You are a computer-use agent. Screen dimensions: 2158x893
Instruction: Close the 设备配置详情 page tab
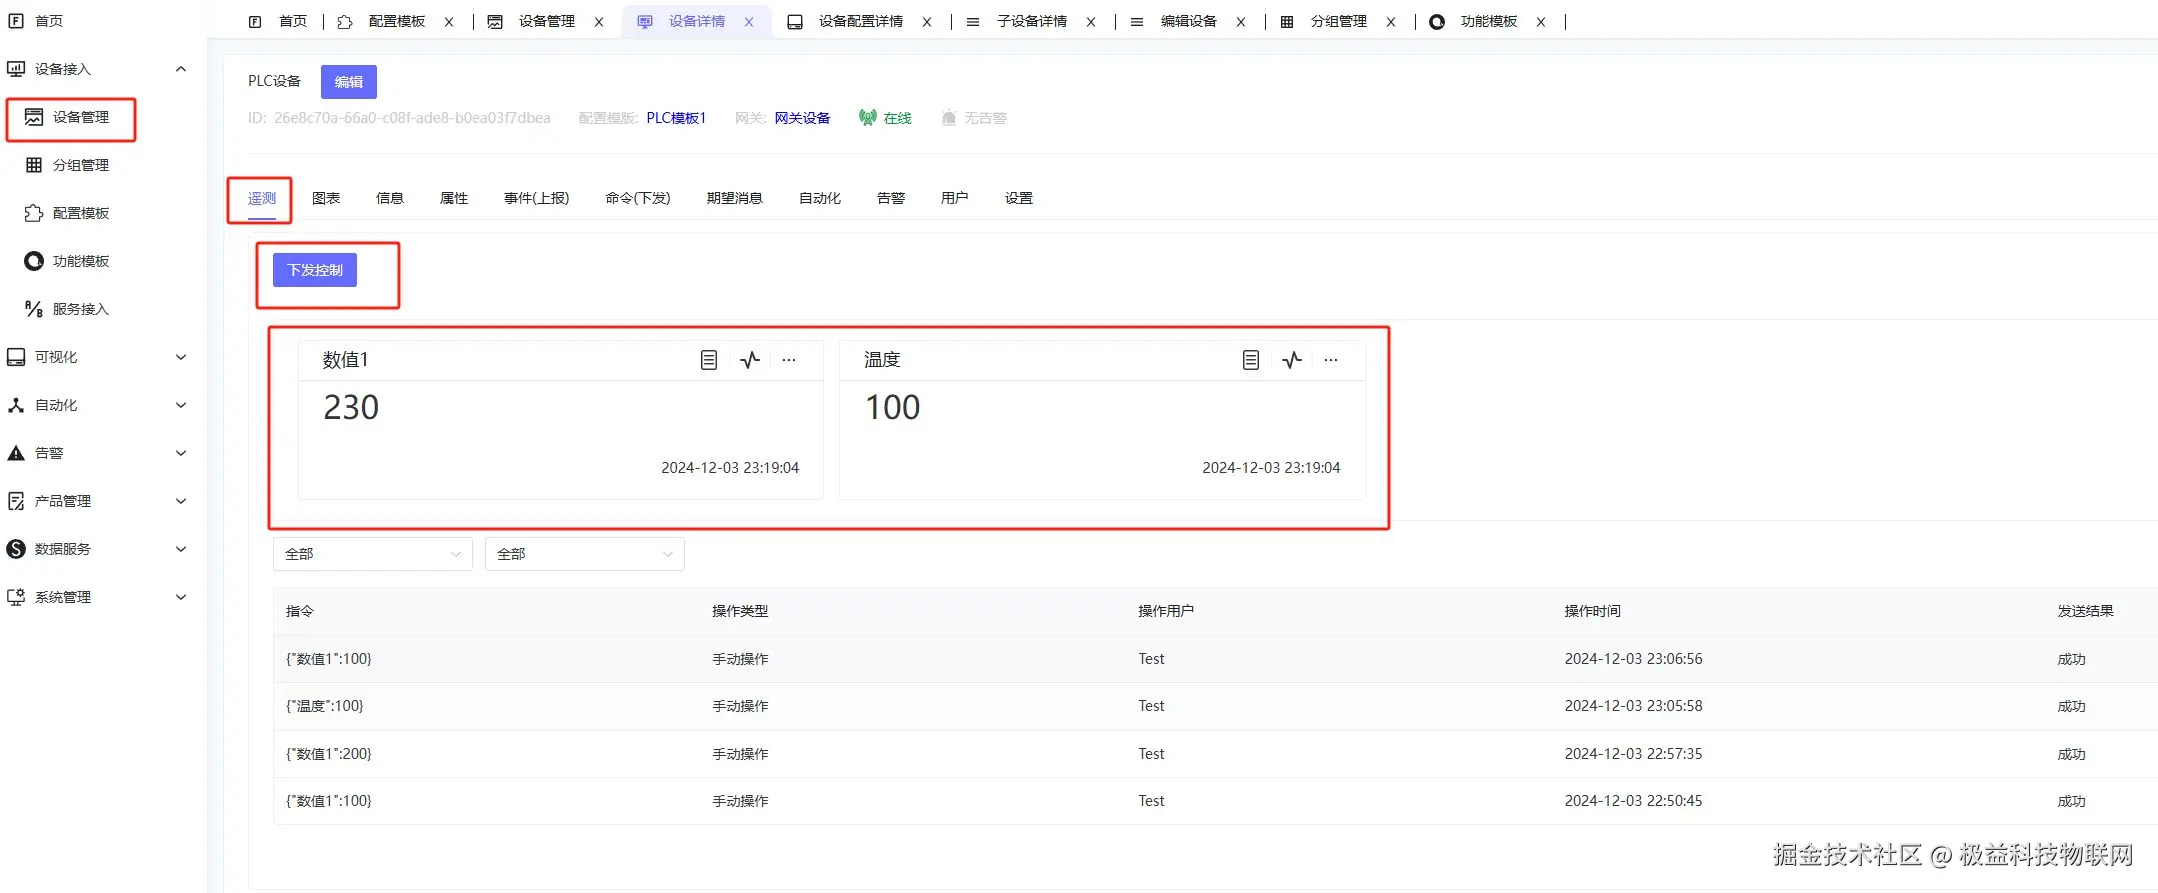point(927,22)
